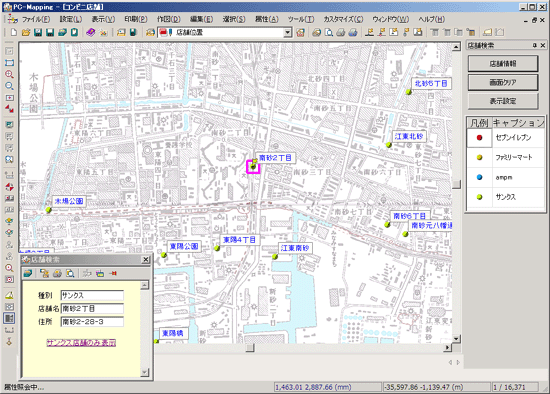
Task: Click the highlighted pressed icon in left toolbar
Action: coord(9,318)
